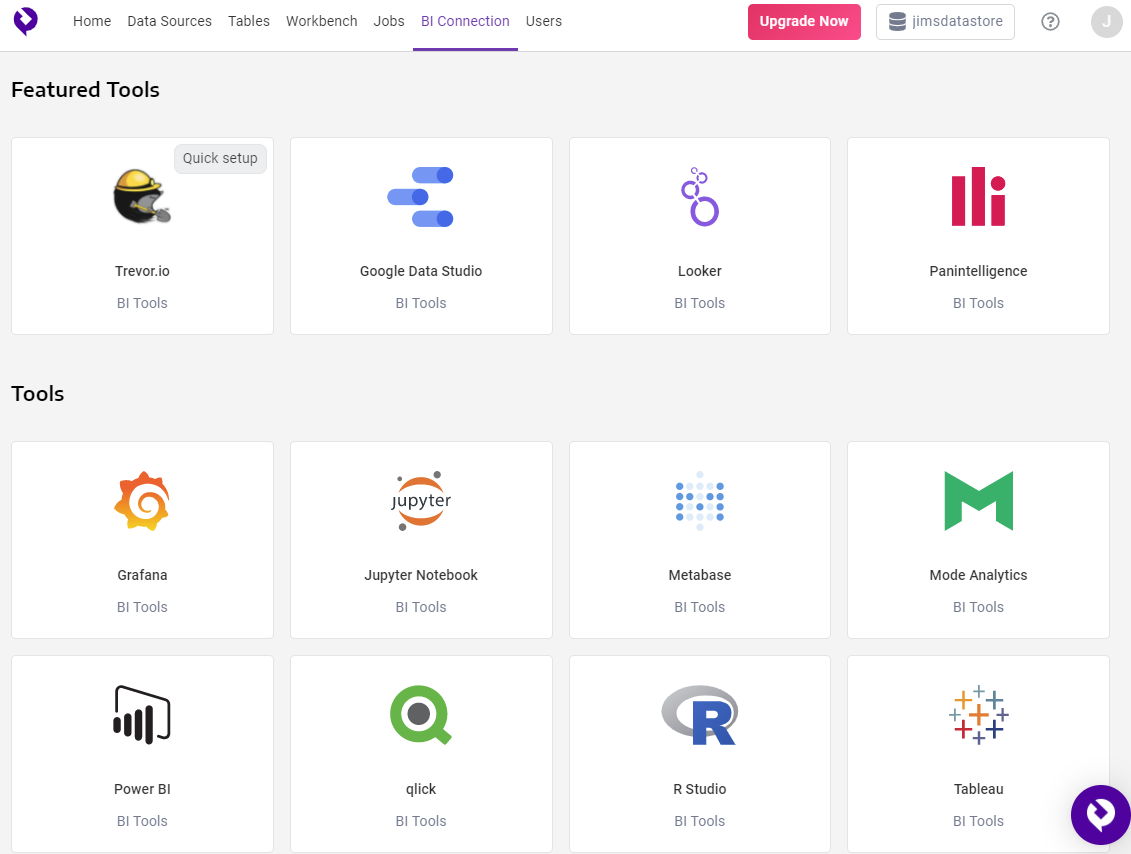Open the R Studio logo
The width and height of the screenshot is (1131, 854).
pos(700,714)
